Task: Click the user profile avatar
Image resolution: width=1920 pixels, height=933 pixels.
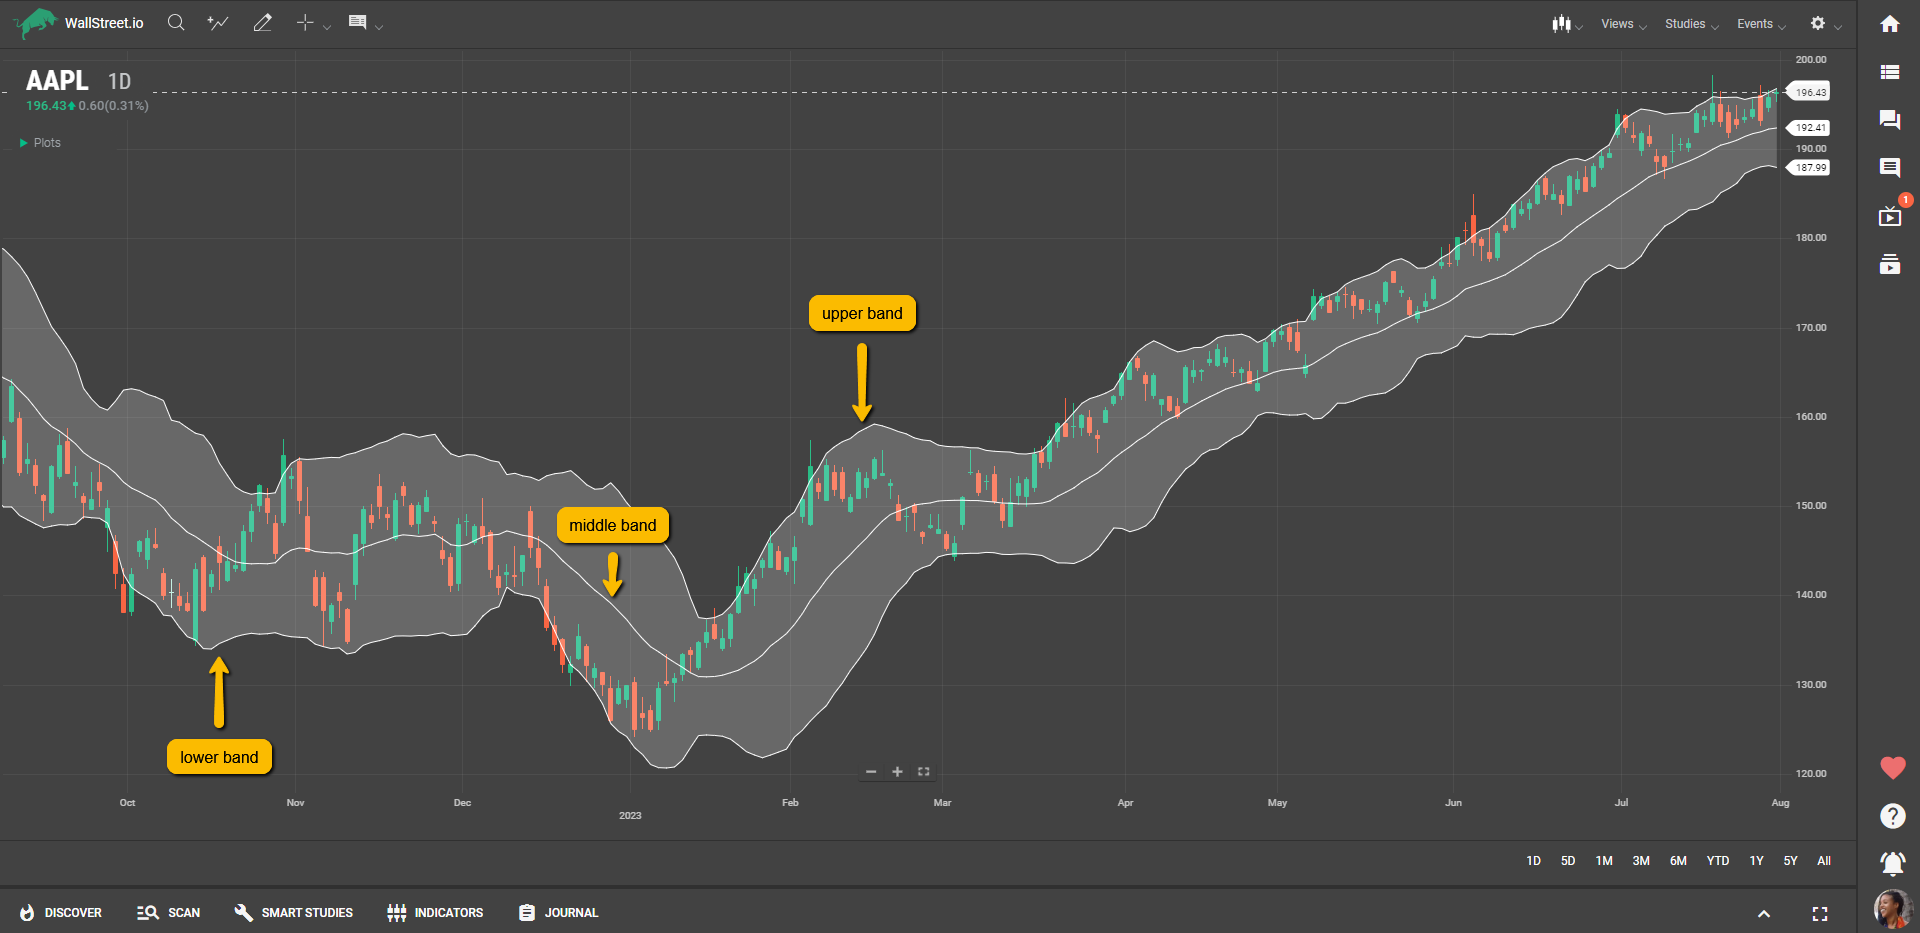Action: (1891, 909)
